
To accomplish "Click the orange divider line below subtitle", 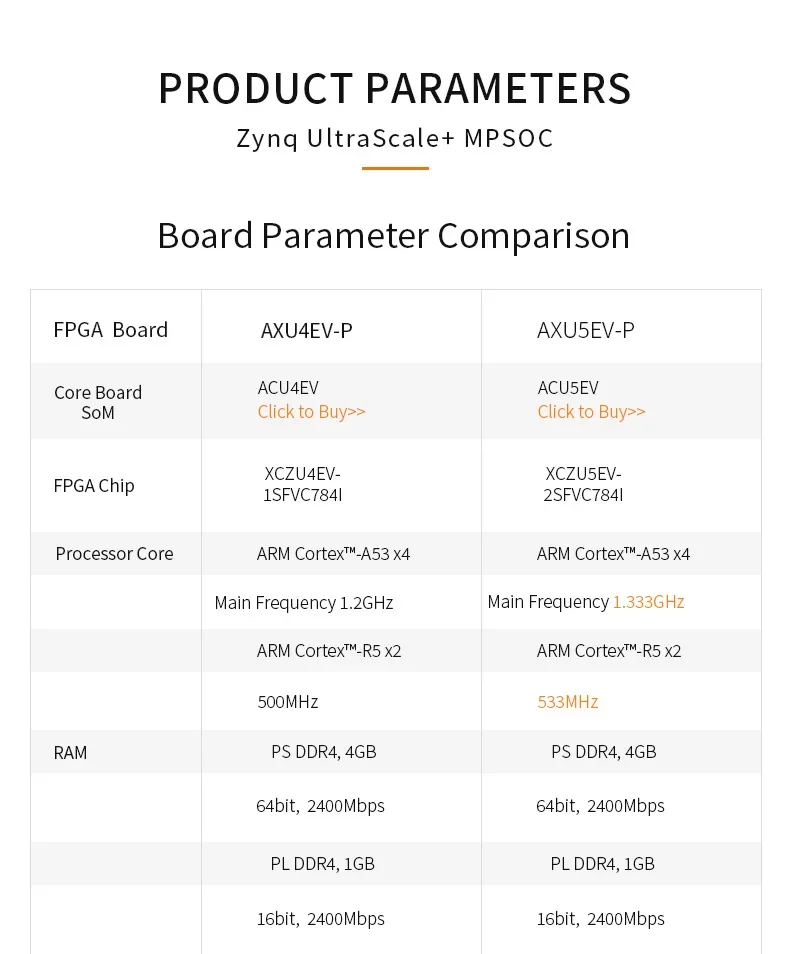I will coord(395,168).
